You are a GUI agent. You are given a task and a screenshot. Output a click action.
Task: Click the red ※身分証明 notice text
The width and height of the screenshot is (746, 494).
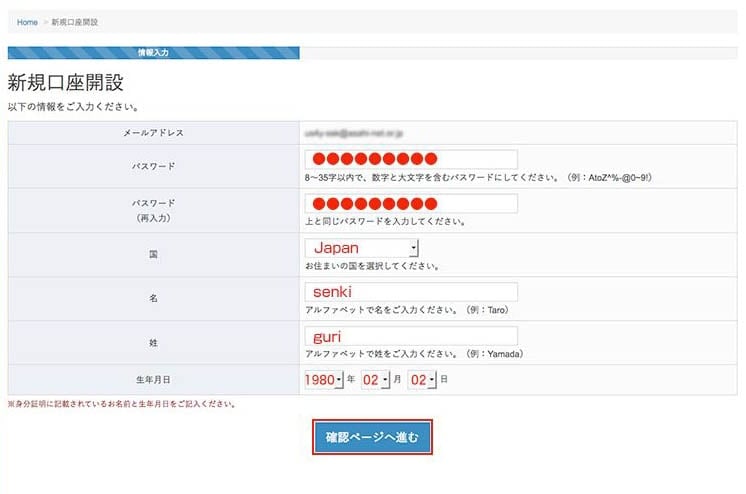[x=121, y=405]
